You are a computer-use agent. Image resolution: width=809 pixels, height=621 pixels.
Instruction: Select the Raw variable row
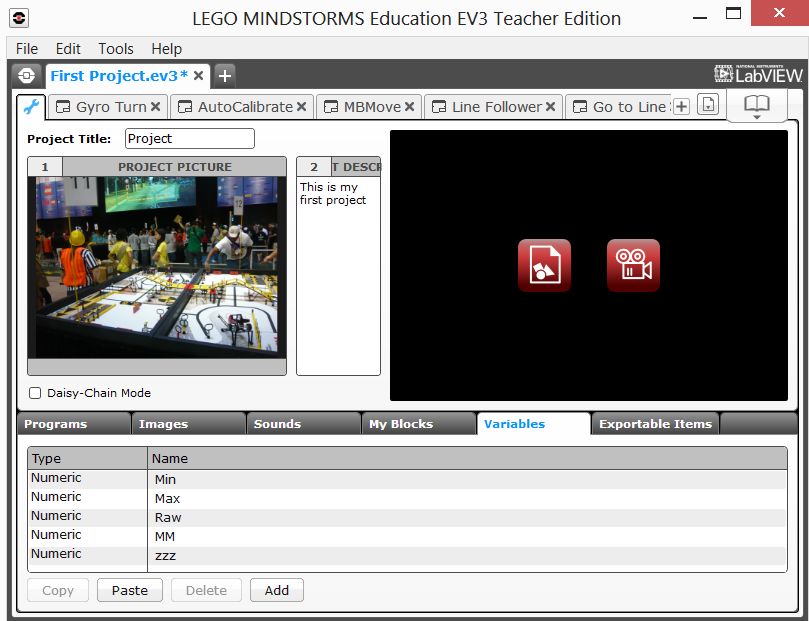408,517
